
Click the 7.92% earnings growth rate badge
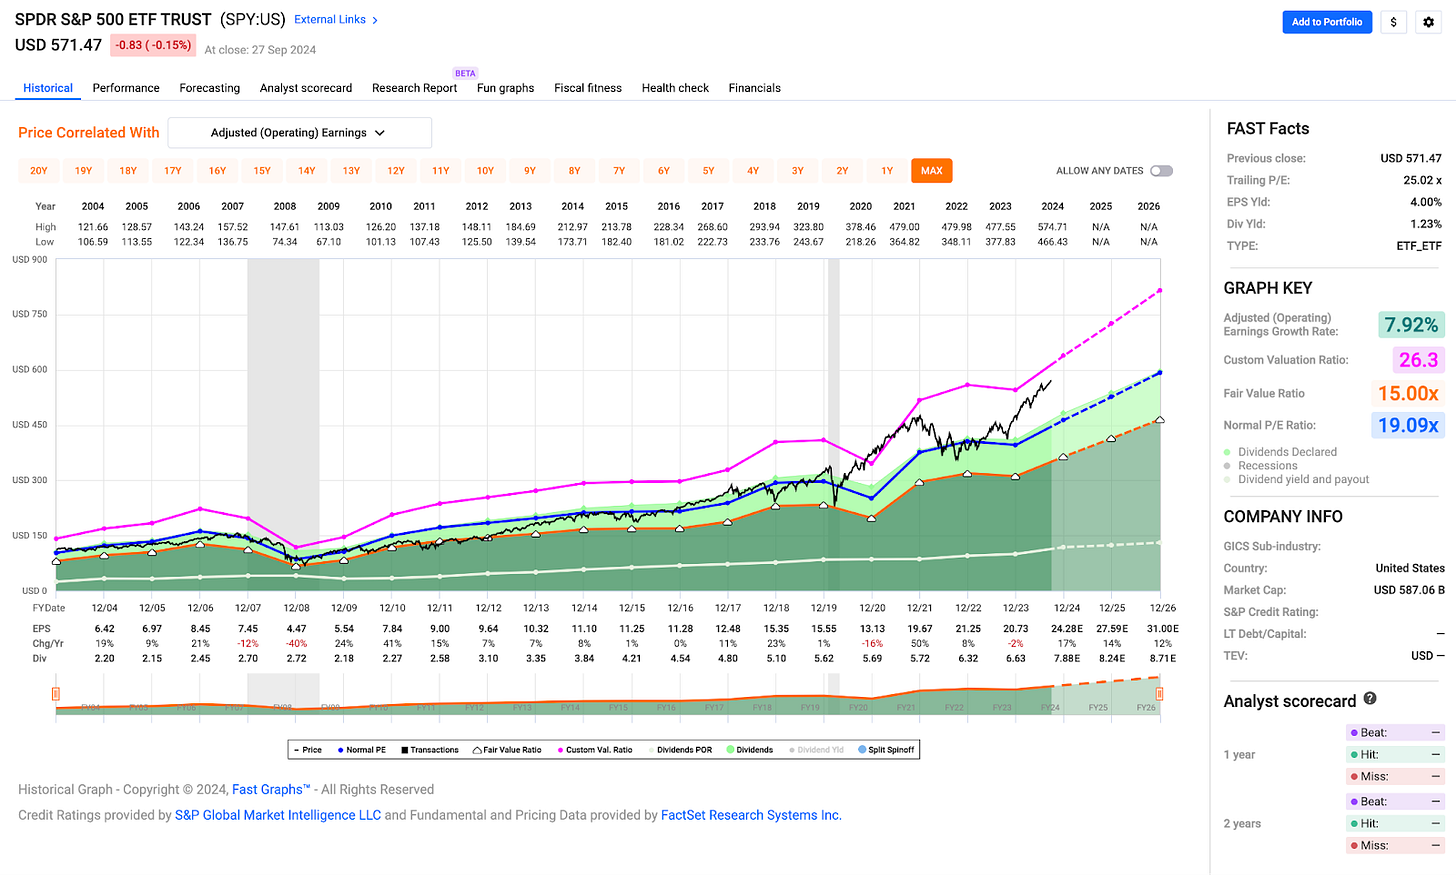pos(1411,325)
